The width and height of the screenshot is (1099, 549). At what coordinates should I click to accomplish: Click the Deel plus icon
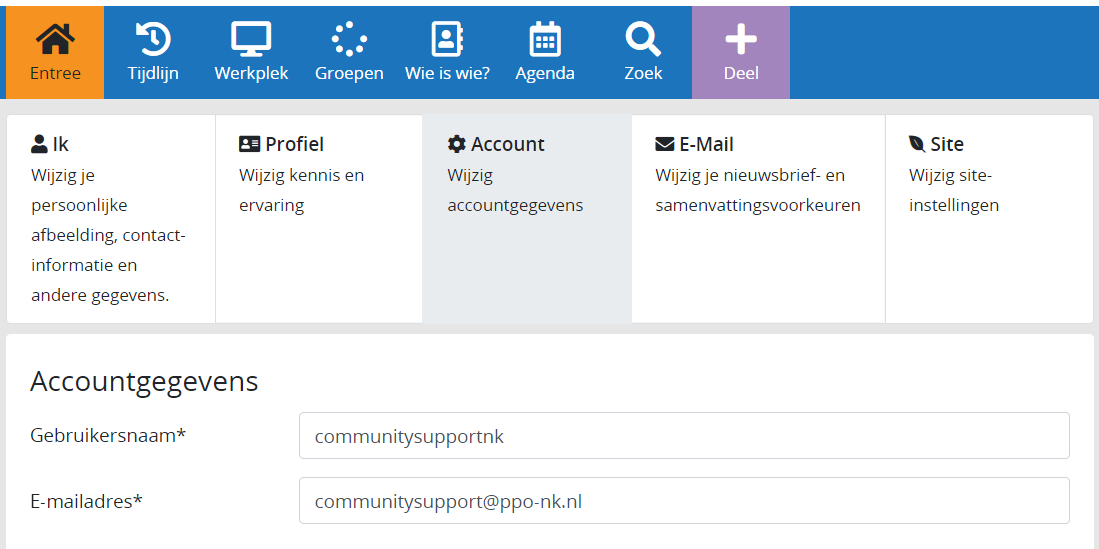click(x=741, y=39)
